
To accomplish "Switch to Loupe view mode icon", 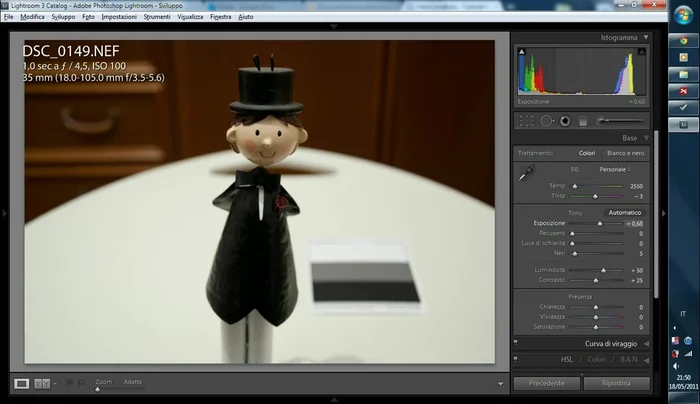I will [x=22, y=383].
